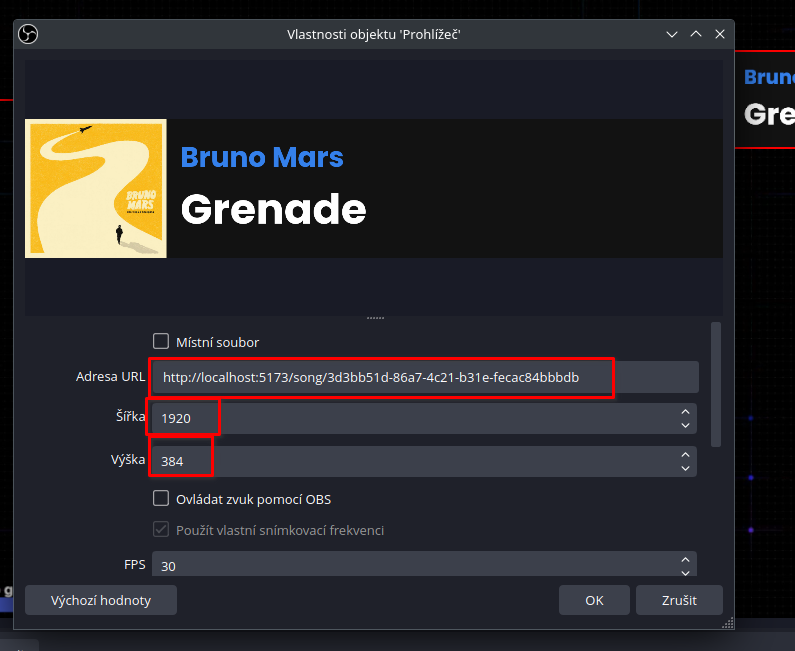The image size is (795, 651).
Task: Click the dialog title 'Vlastnosti objektu Prohlížeč'
Action: (x=374, y=34)
